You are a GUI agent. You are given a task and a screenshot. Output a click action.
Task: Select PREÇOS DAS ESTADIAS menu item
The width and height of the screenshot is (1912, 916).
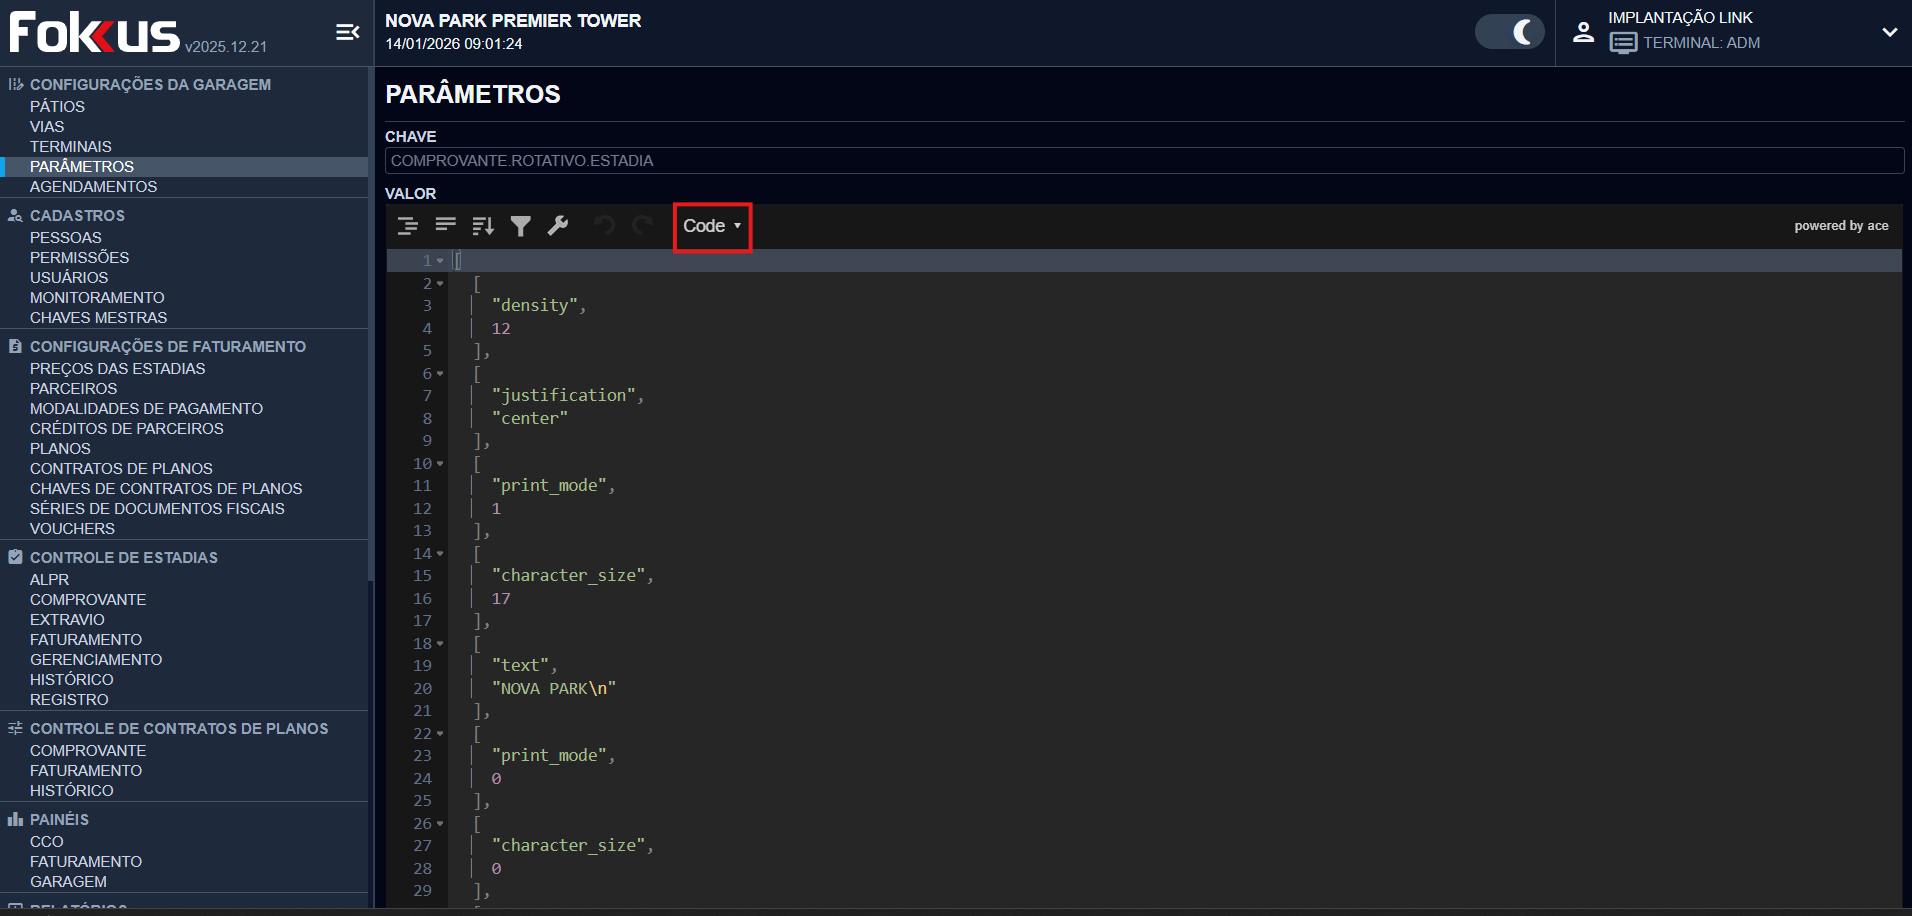117,369
